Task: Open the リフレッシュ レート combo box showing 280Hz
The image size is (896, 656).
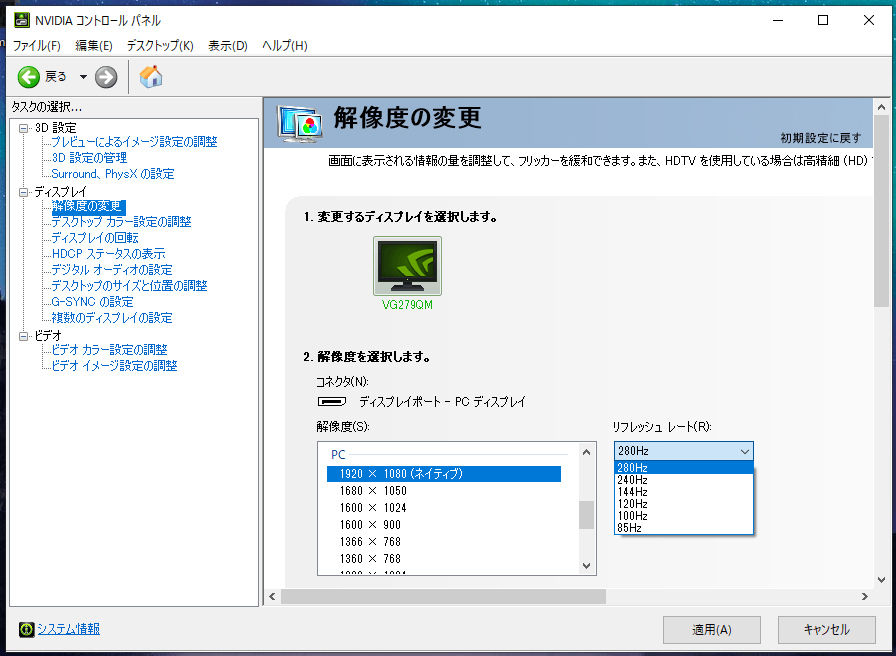Action: click(684, 451)
